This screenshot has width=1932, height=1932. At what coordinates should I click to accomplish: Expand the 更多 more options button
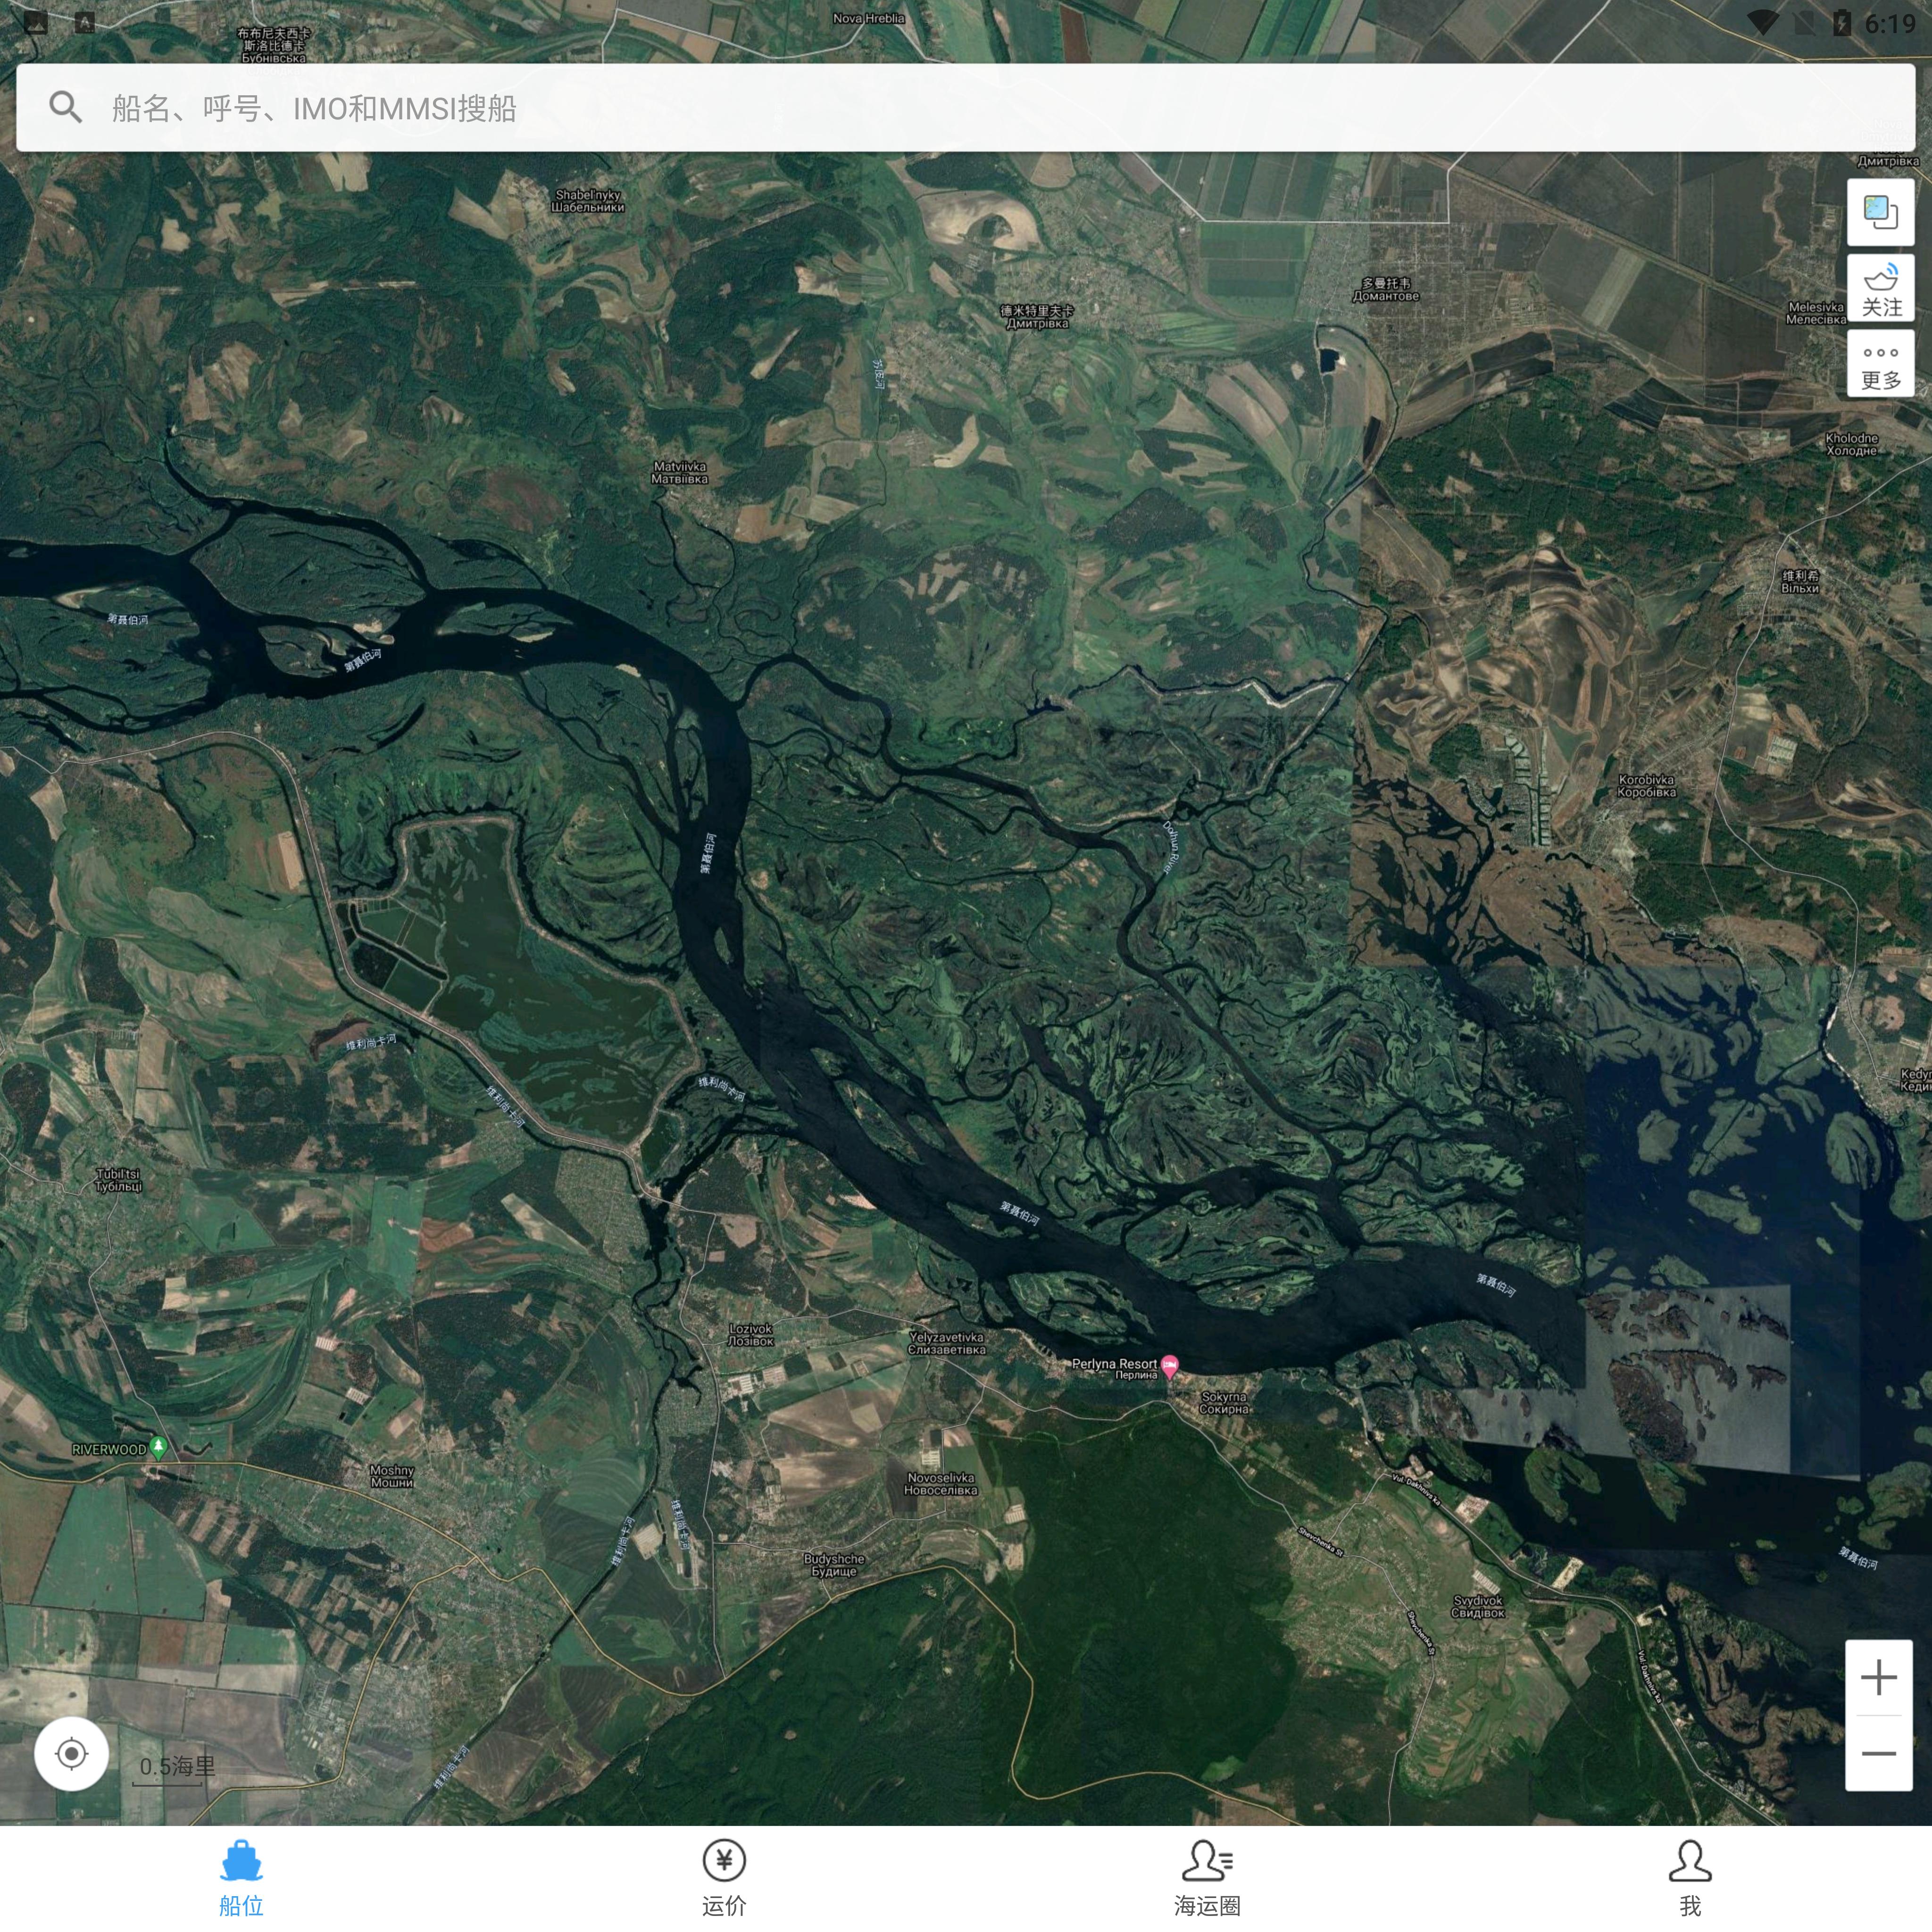1880,365
